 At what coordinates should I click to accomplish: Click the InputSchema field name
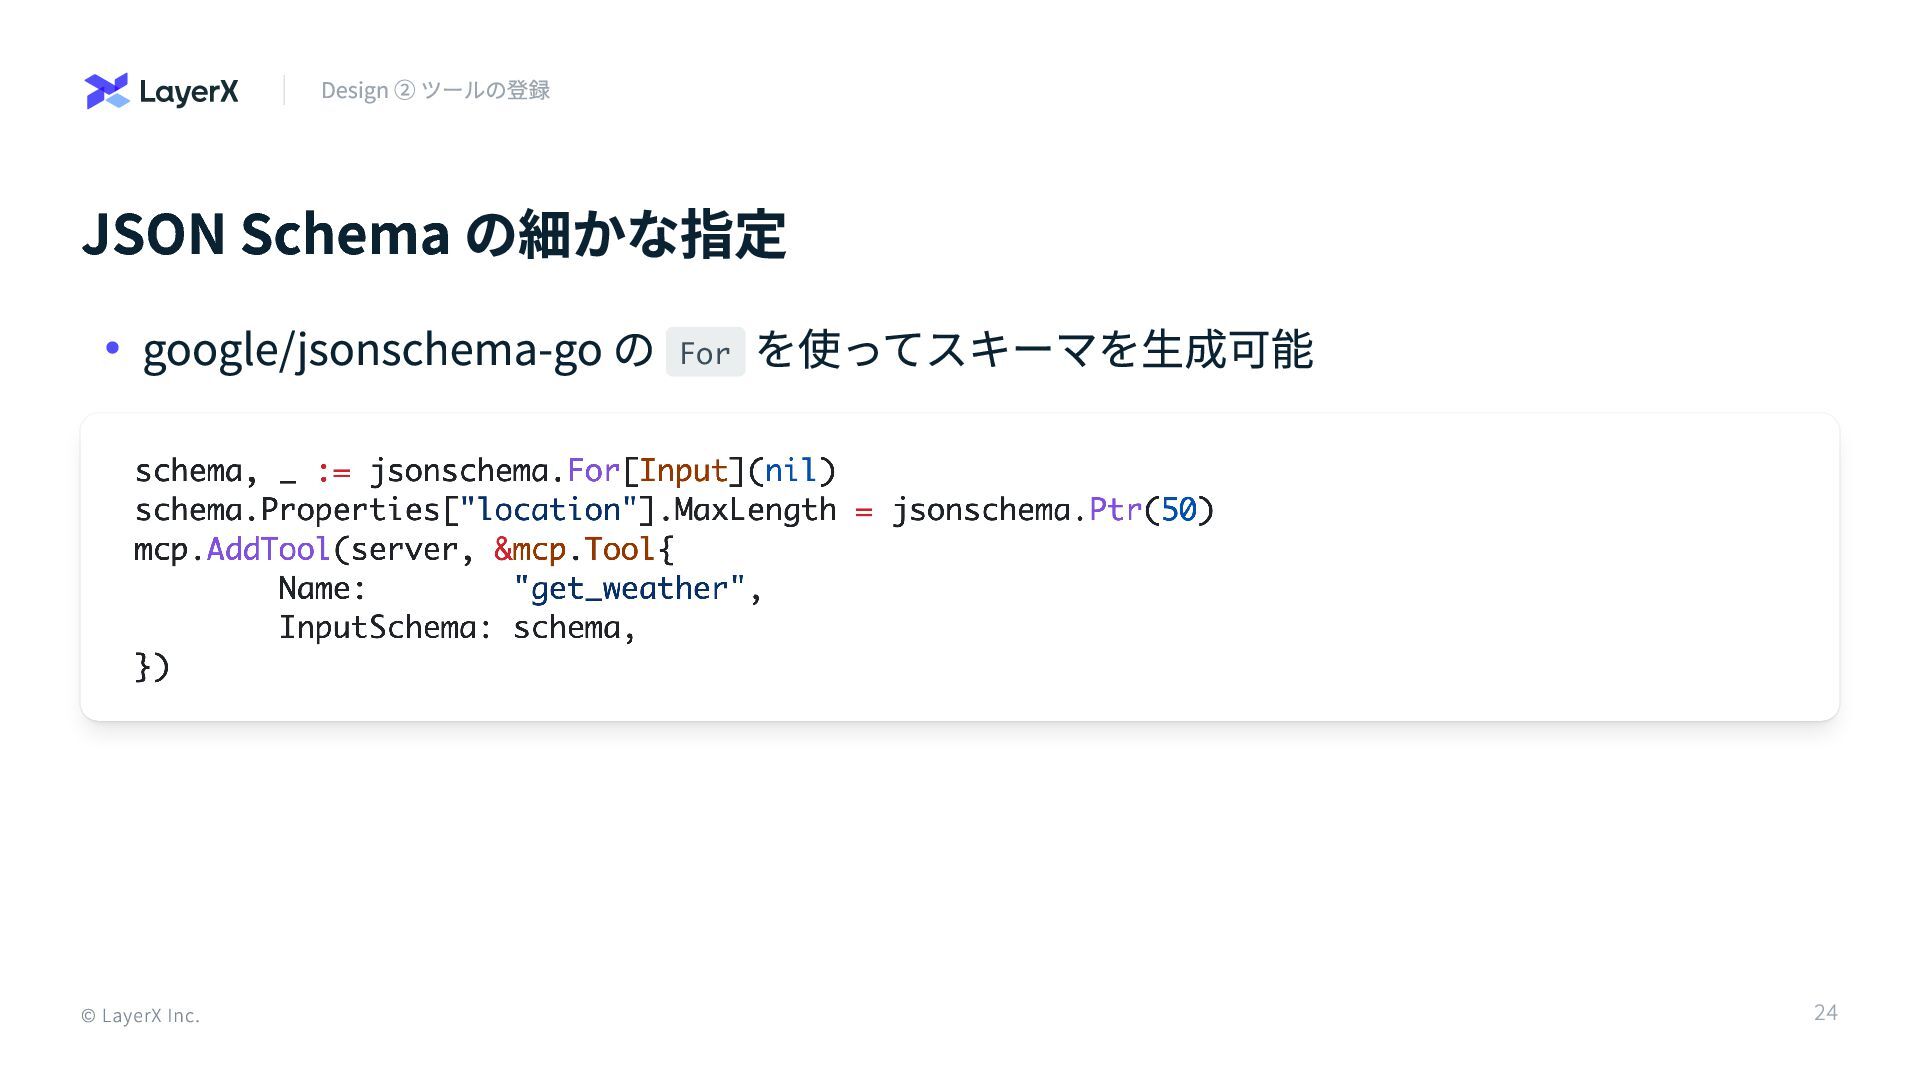point(378,627)
